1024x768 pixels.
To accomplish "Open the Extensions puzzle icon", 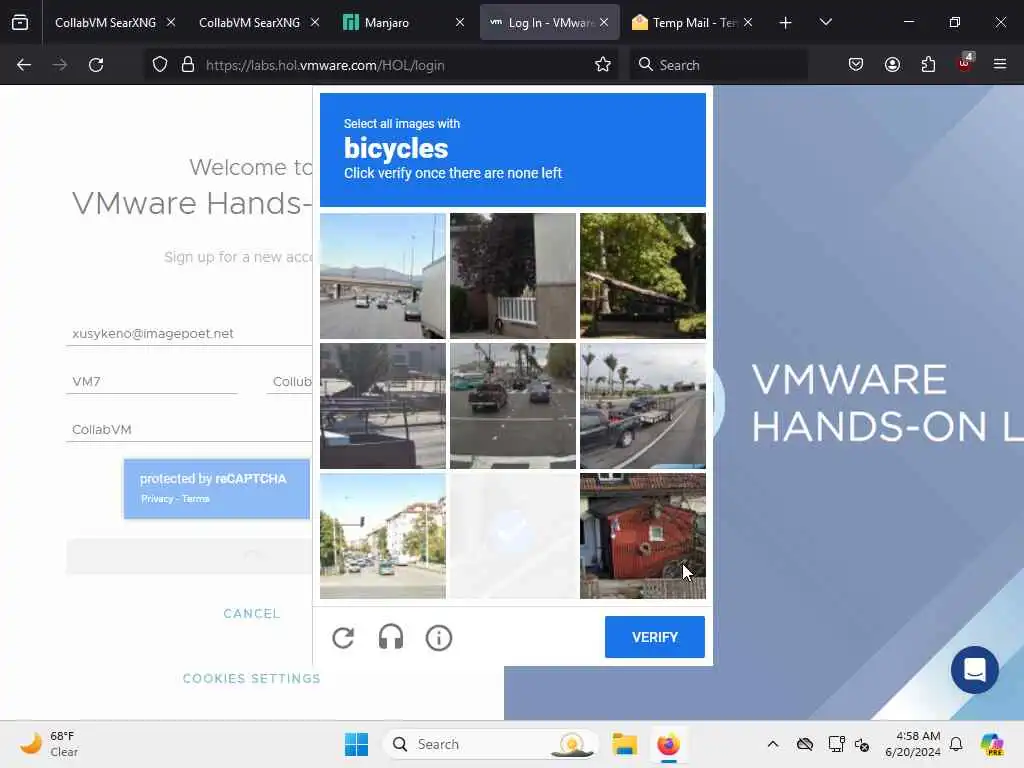I will click(x=928, y=65).
